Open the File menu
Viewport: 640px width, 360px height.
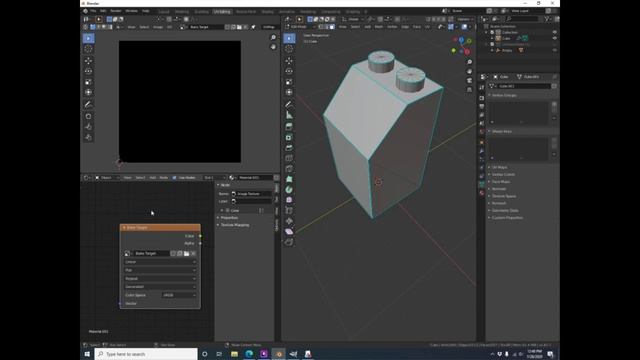[x=93, y=11]
